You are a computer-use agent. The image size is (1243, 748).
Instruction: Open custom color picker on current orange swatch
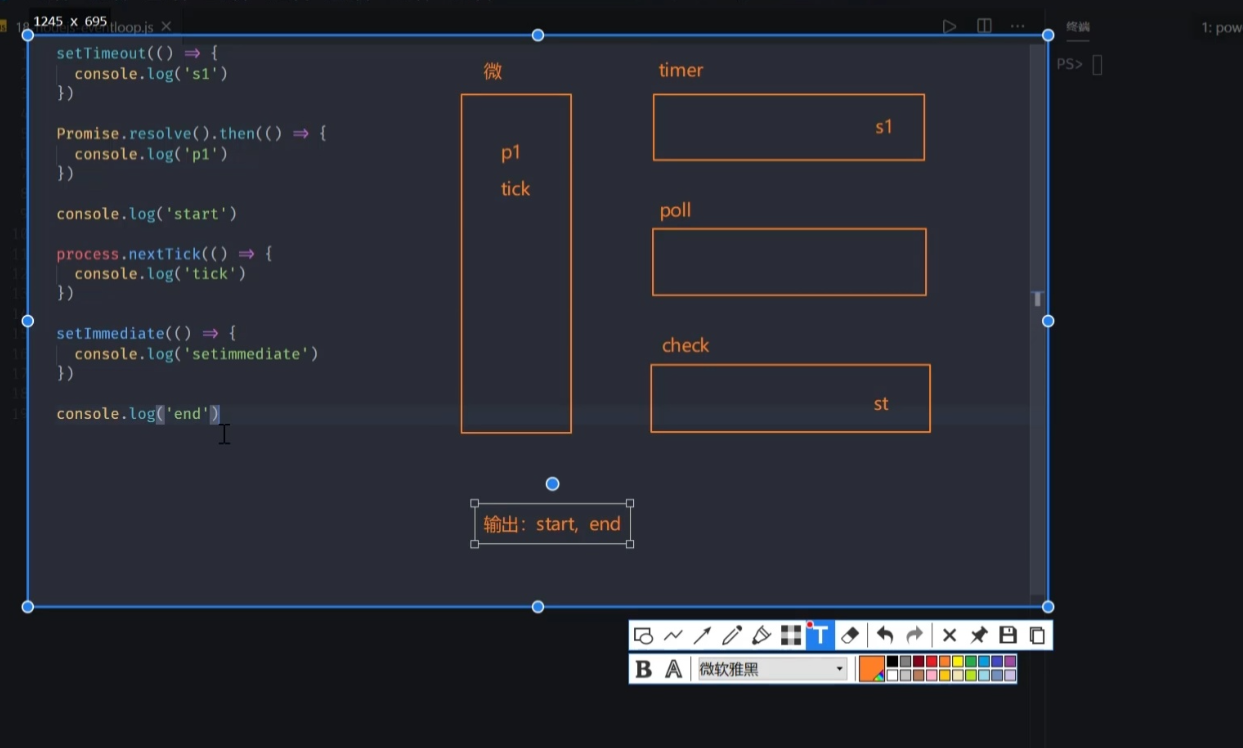pyautogui.click(x=872, y=669)
